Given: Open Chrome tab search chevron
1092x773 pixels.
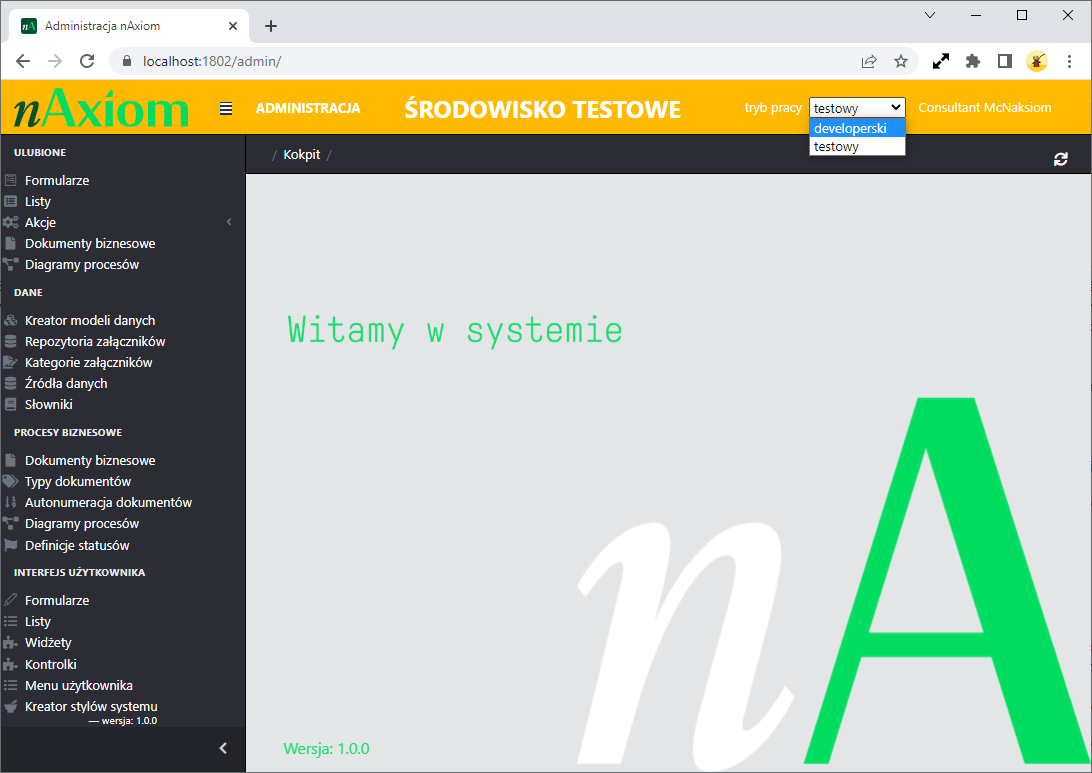Looking at the screenshot, I should point(930,15).
